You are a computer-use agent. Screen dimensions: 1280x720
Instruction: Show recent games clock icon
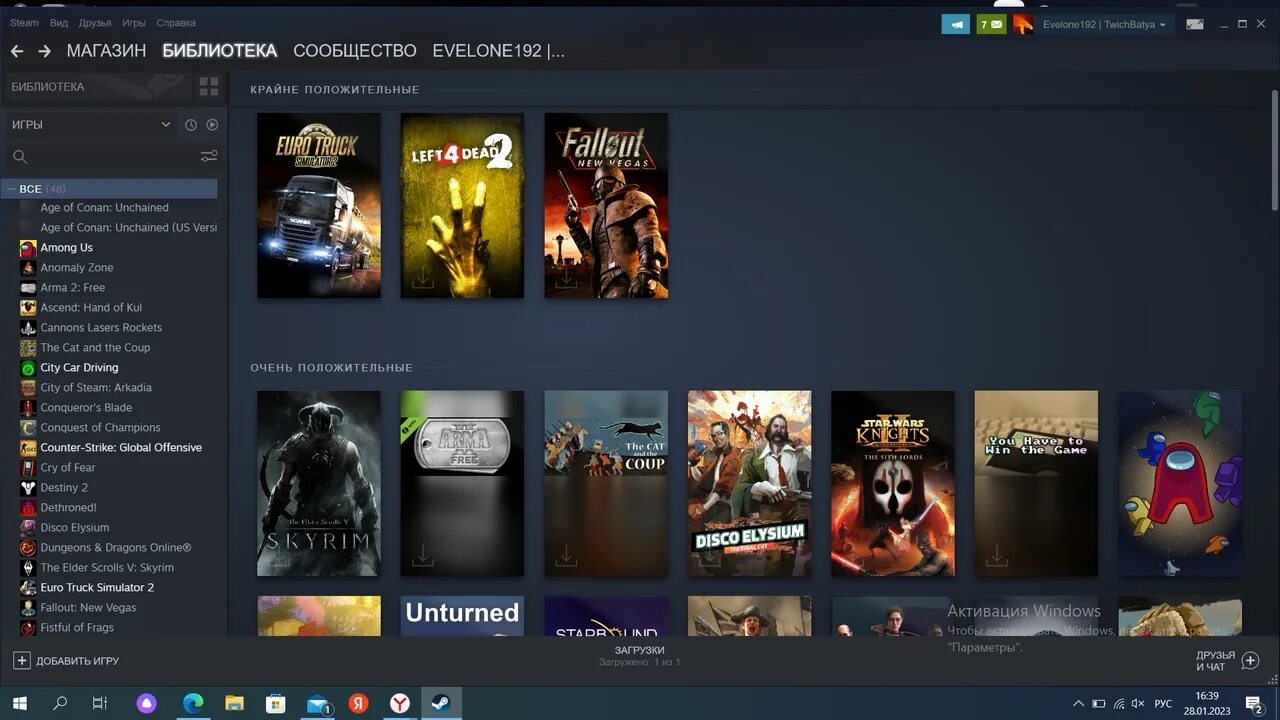pyautogui.click(x=191, y=125)
